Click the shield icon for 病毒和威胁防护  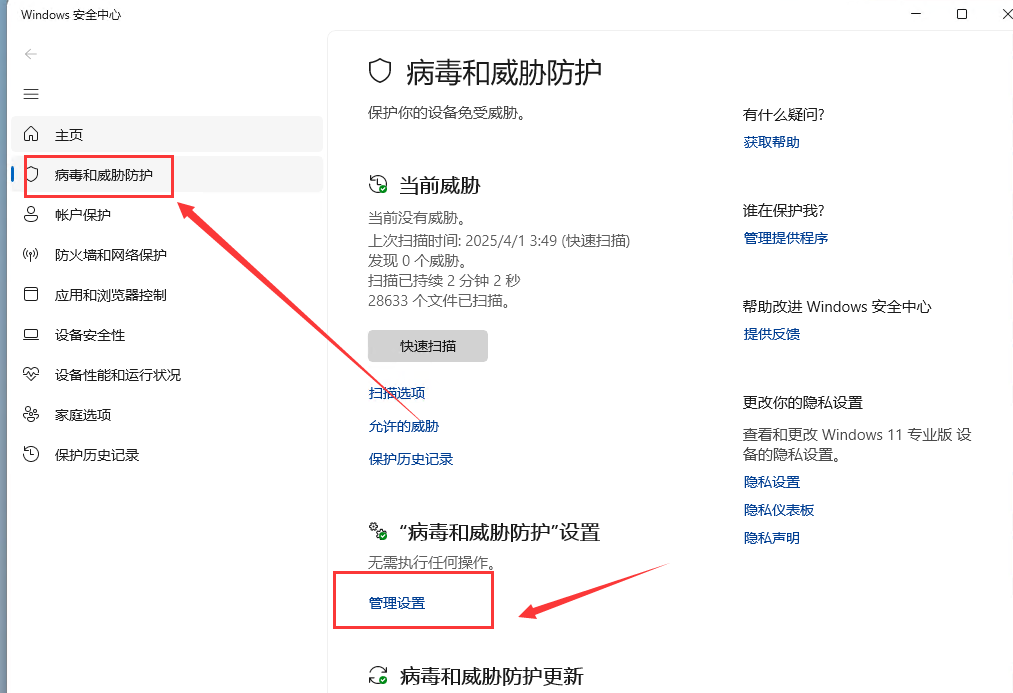pyautogui.click(x=33, y=174)
